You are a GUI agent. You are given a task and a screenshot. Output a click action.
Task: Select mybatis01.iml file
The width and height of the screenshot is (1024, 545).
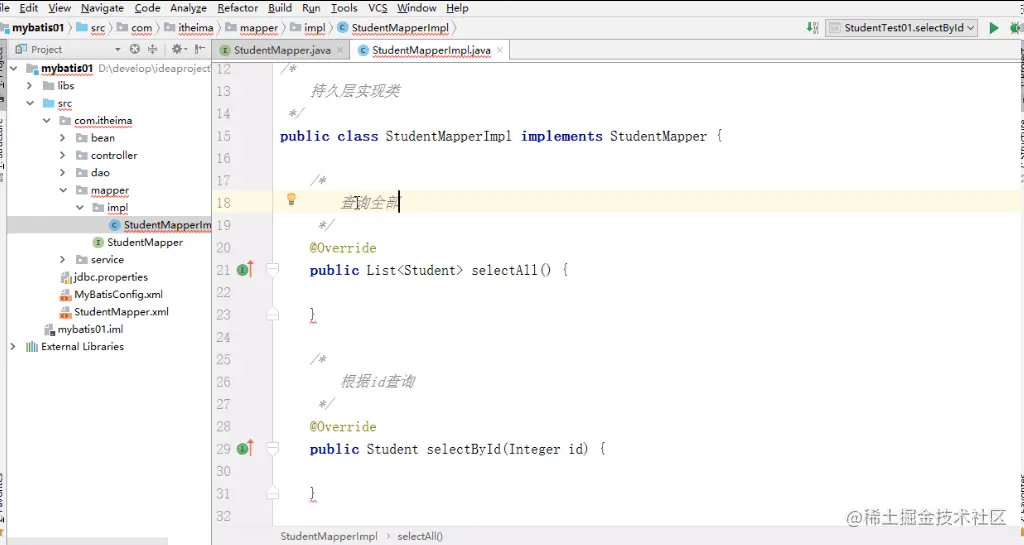point(84,329)
